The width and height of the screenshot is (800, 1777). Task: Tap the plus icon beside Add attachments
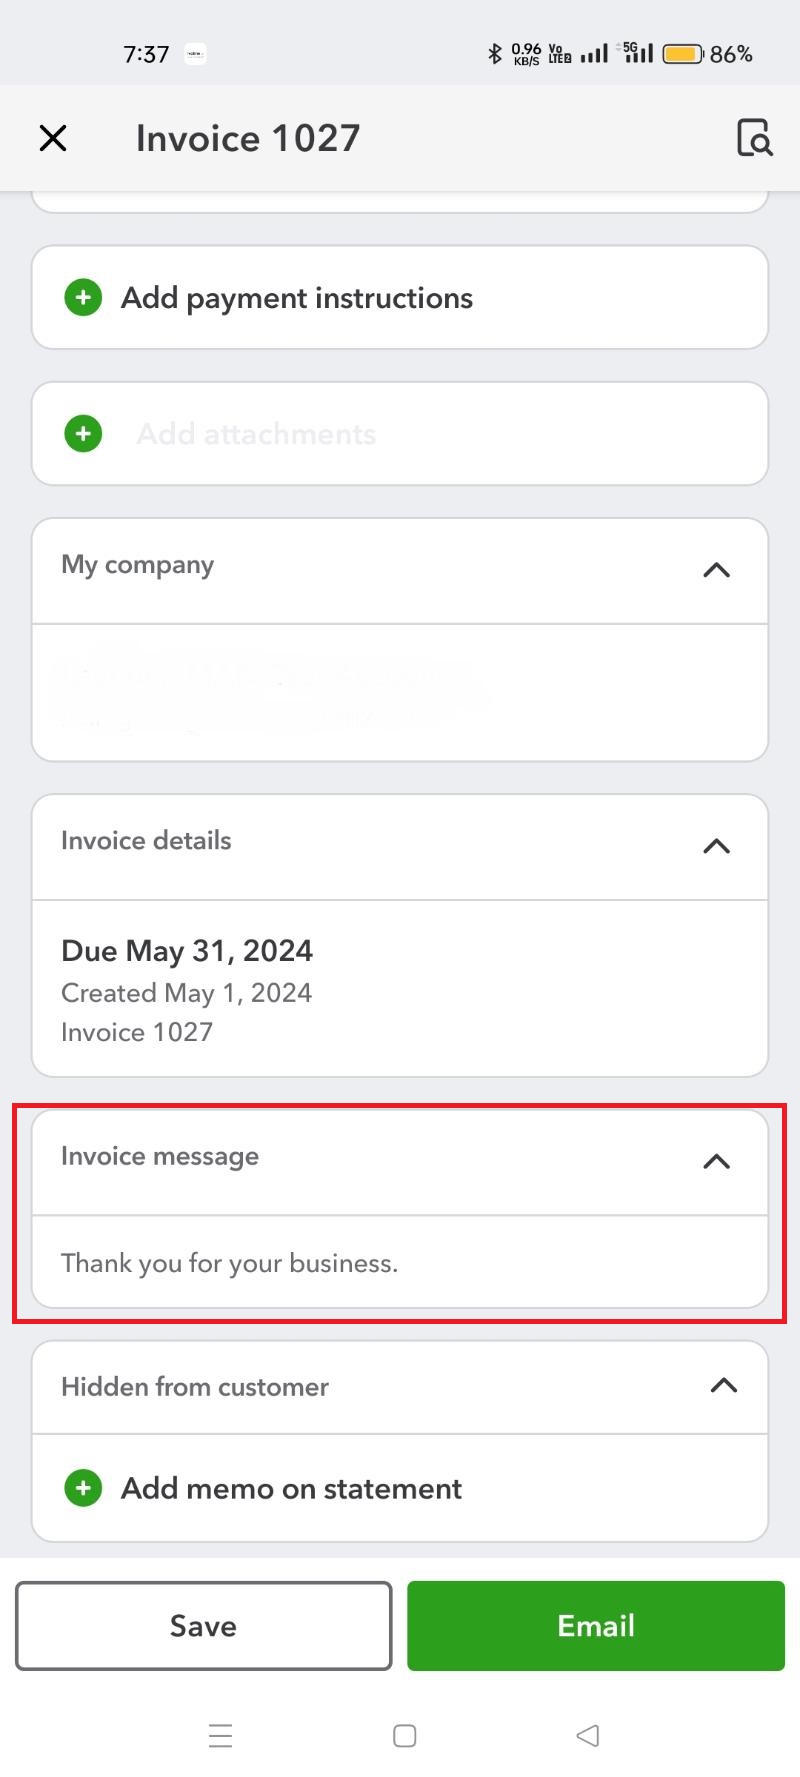click(x=83, y=433)
